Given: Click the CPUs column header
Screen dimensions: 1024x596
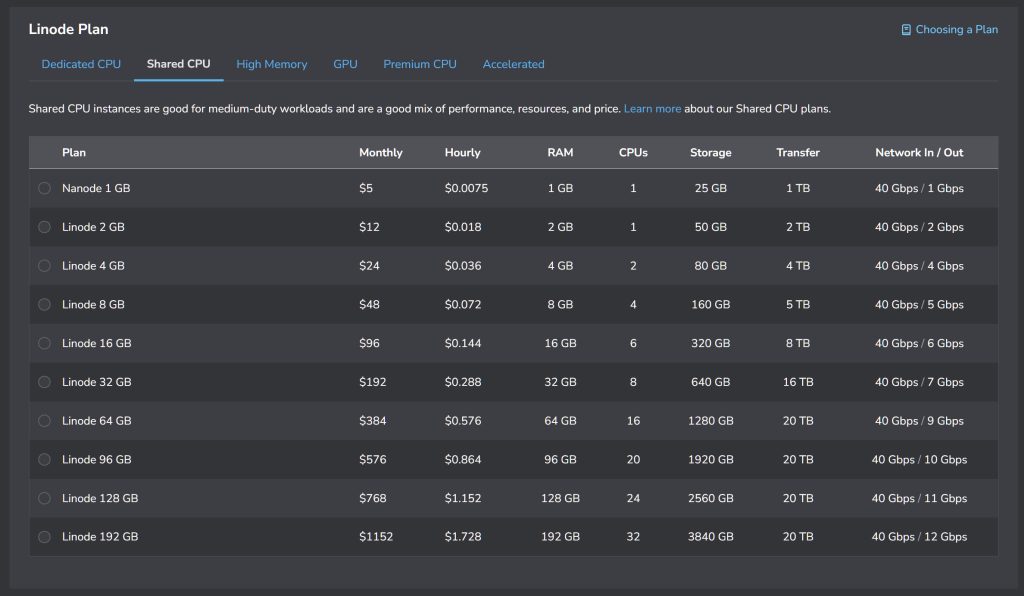Looking at the screenshot, I should [633, 152].
